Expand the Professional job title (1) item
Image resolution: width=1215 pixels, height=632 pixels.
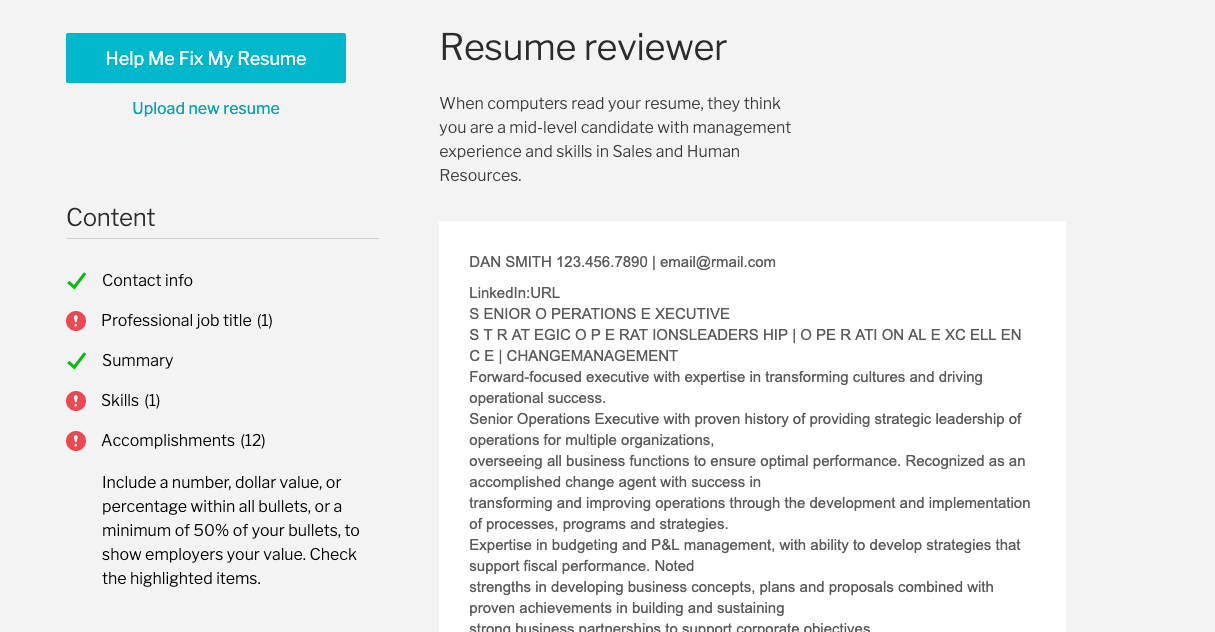tap(186, 321)
